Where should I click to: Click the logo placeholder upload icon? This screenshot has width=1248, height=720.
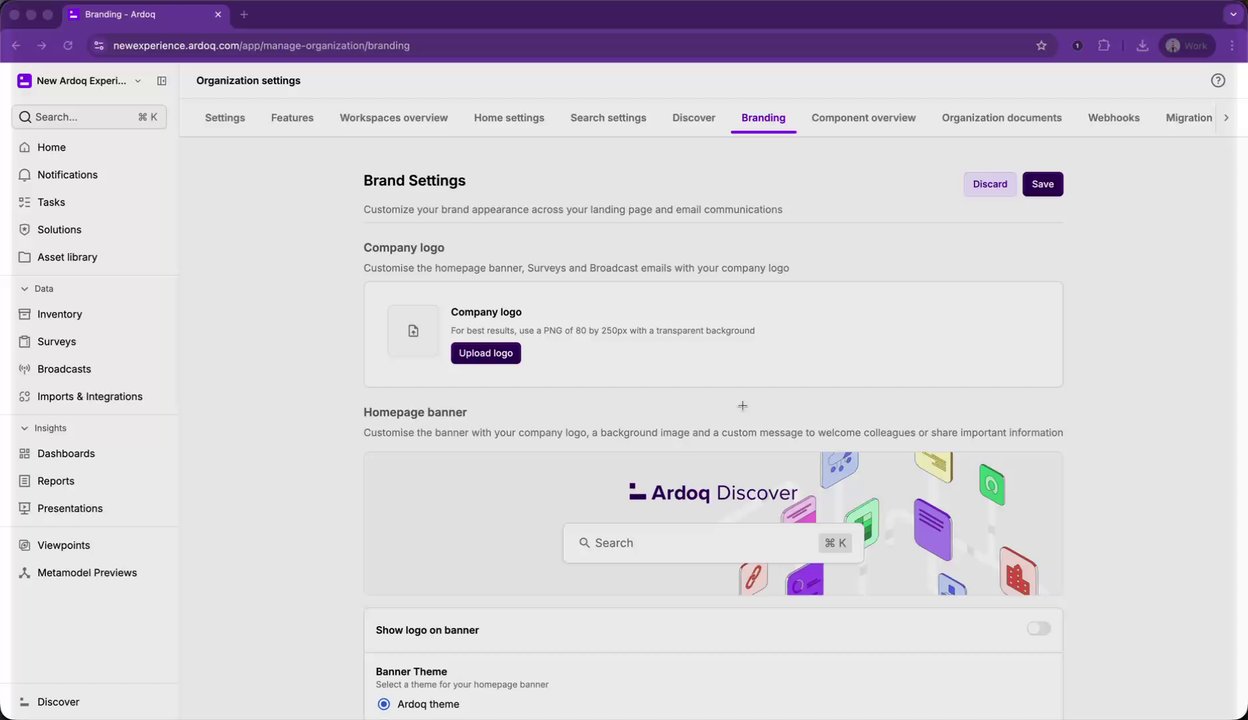pyautogui.click(x=413, y=331)
